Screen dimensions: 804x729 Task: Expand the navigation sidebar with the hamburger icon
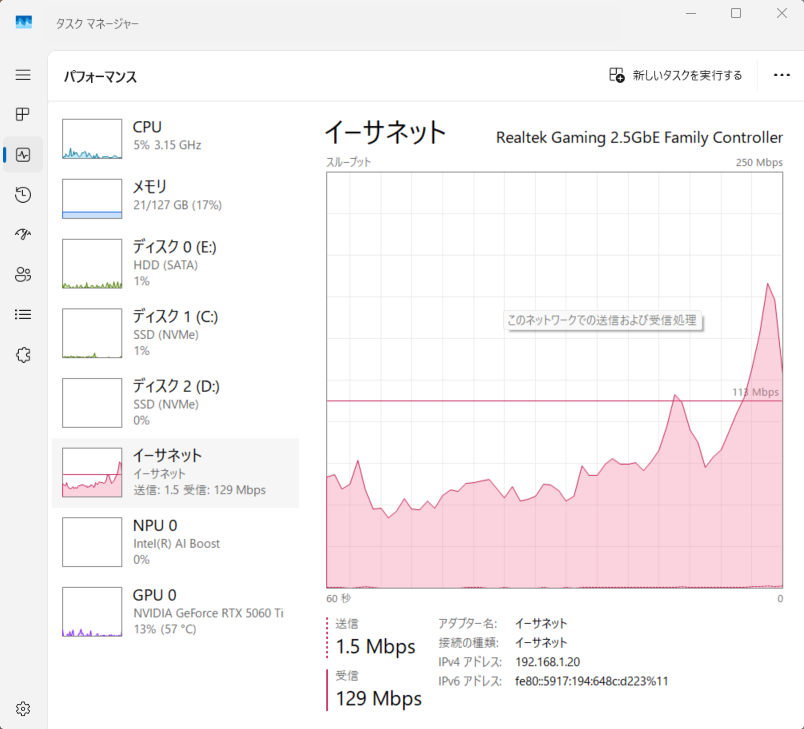pyautogui.click(x=22, y=74)
